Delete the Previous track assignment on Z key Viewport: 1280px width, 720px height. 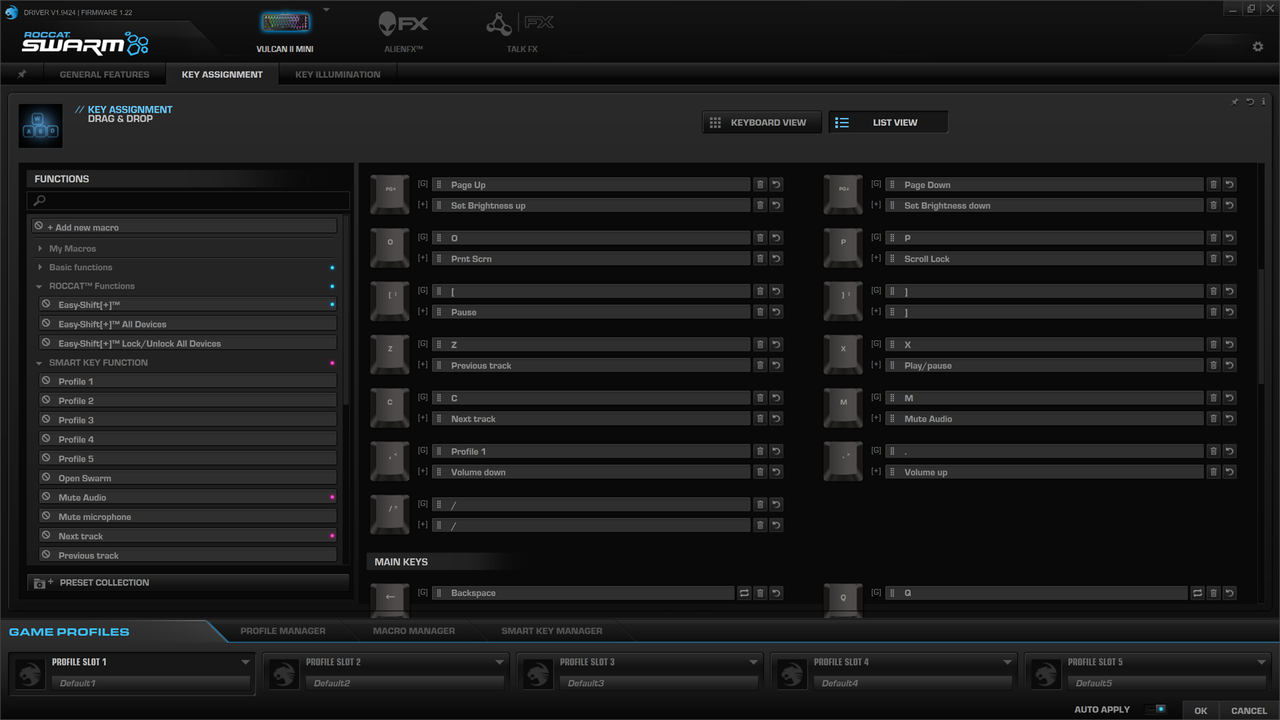click(x=760, y=366)
